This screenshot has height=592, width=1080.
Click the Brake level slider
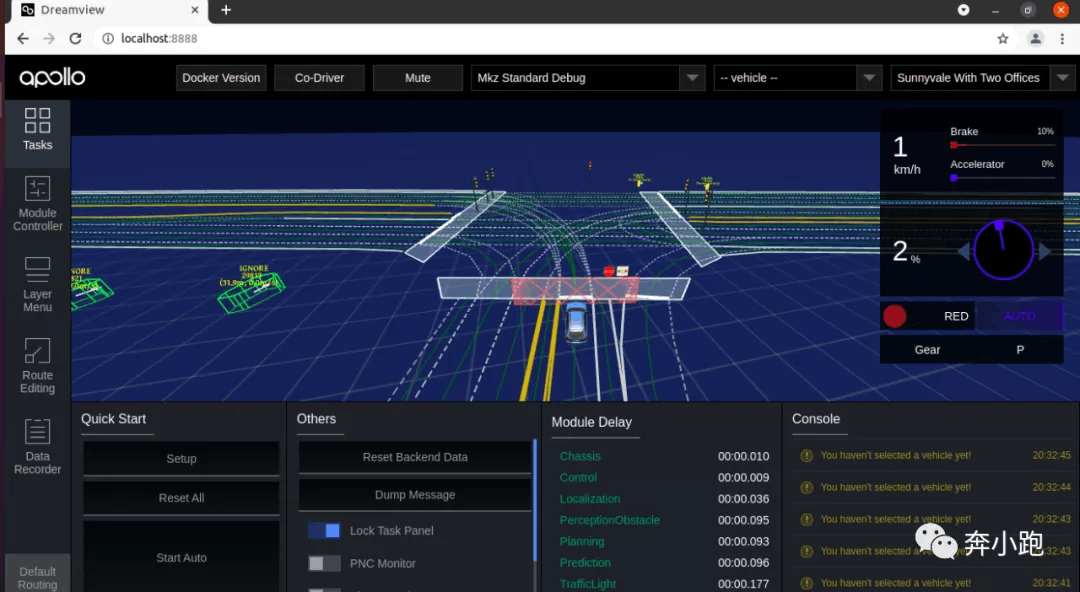1002,145
